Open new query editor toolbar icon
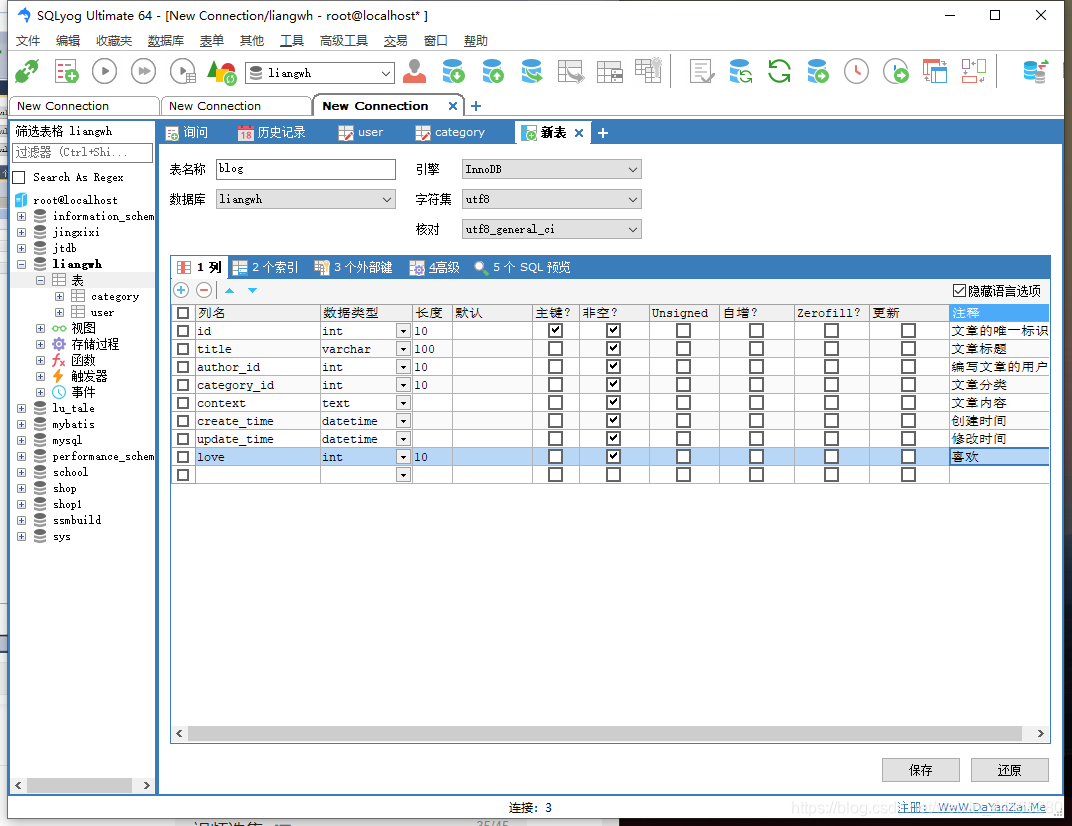 pos(66,72)
